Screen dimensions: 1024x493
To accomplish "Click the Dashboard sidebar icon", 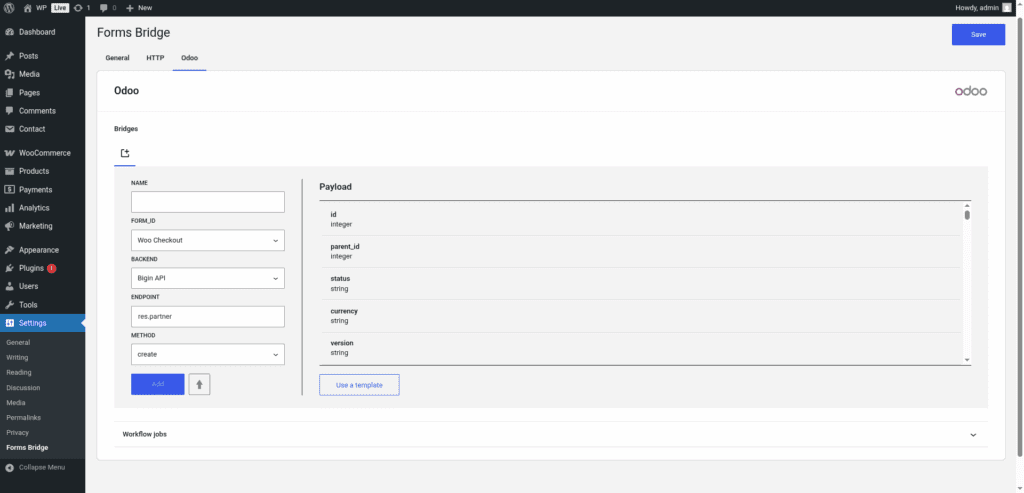I will [10, 32].
